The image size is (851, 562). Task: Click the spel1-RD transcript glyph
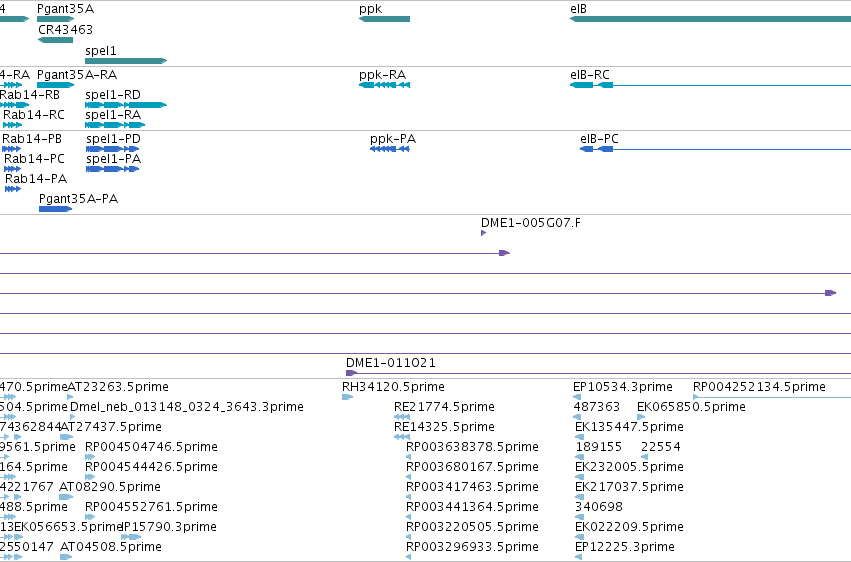[126, 105]
